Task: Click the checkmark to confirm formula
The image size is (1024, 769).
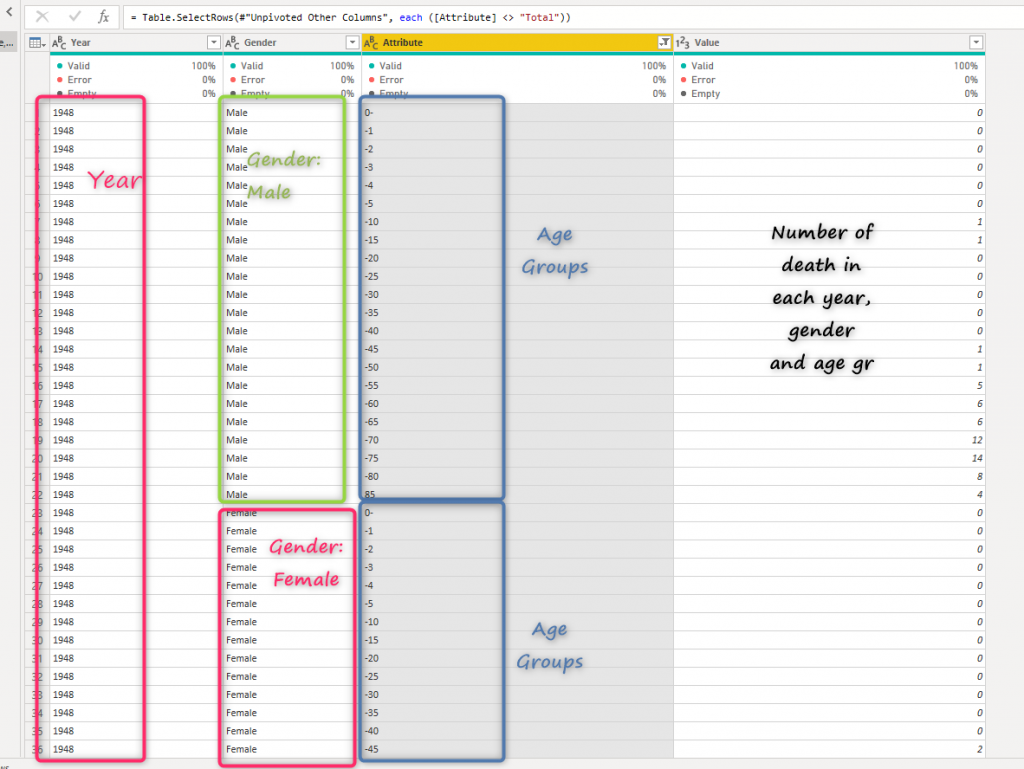Action: tap(74, 17)
